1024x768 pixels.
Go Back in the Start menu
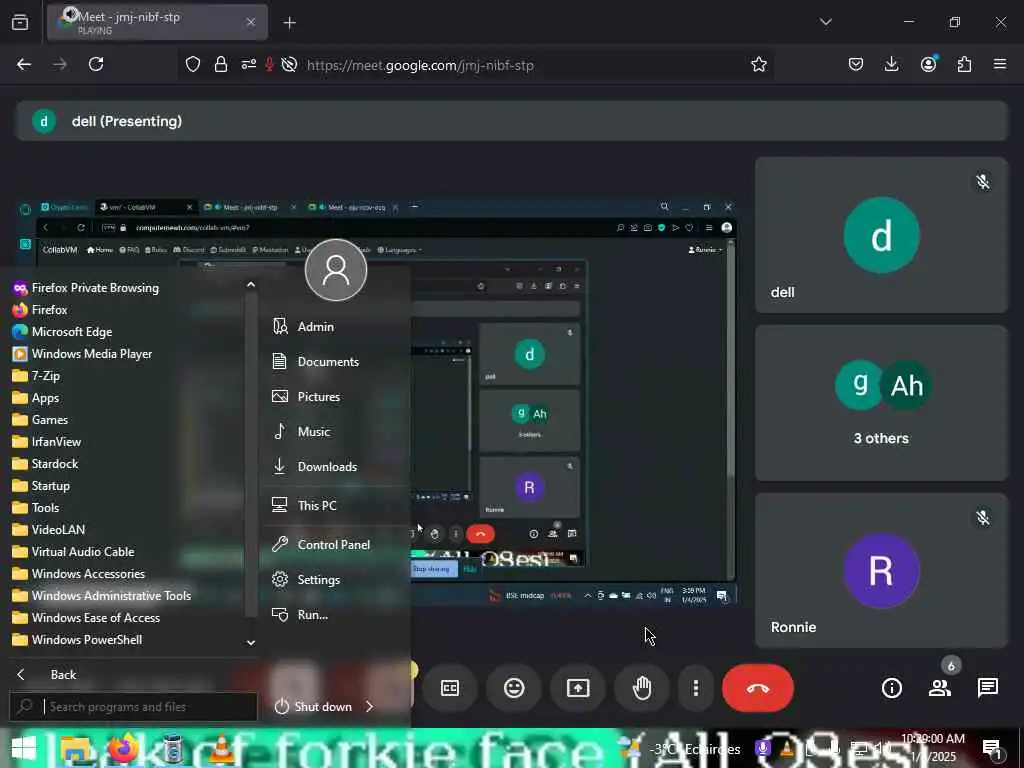click(x=46, y=675)
